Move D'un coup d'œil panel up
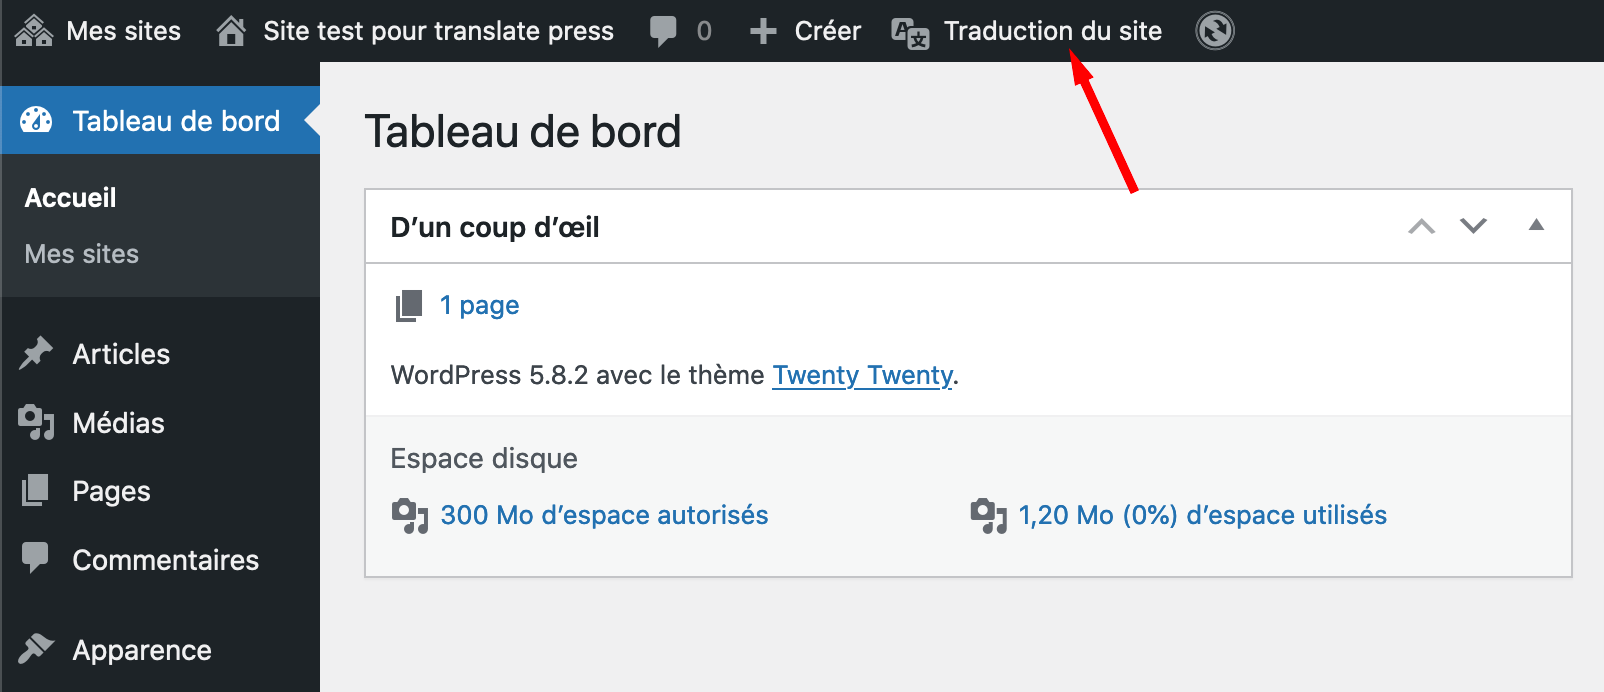 [x=1421, y=227]
